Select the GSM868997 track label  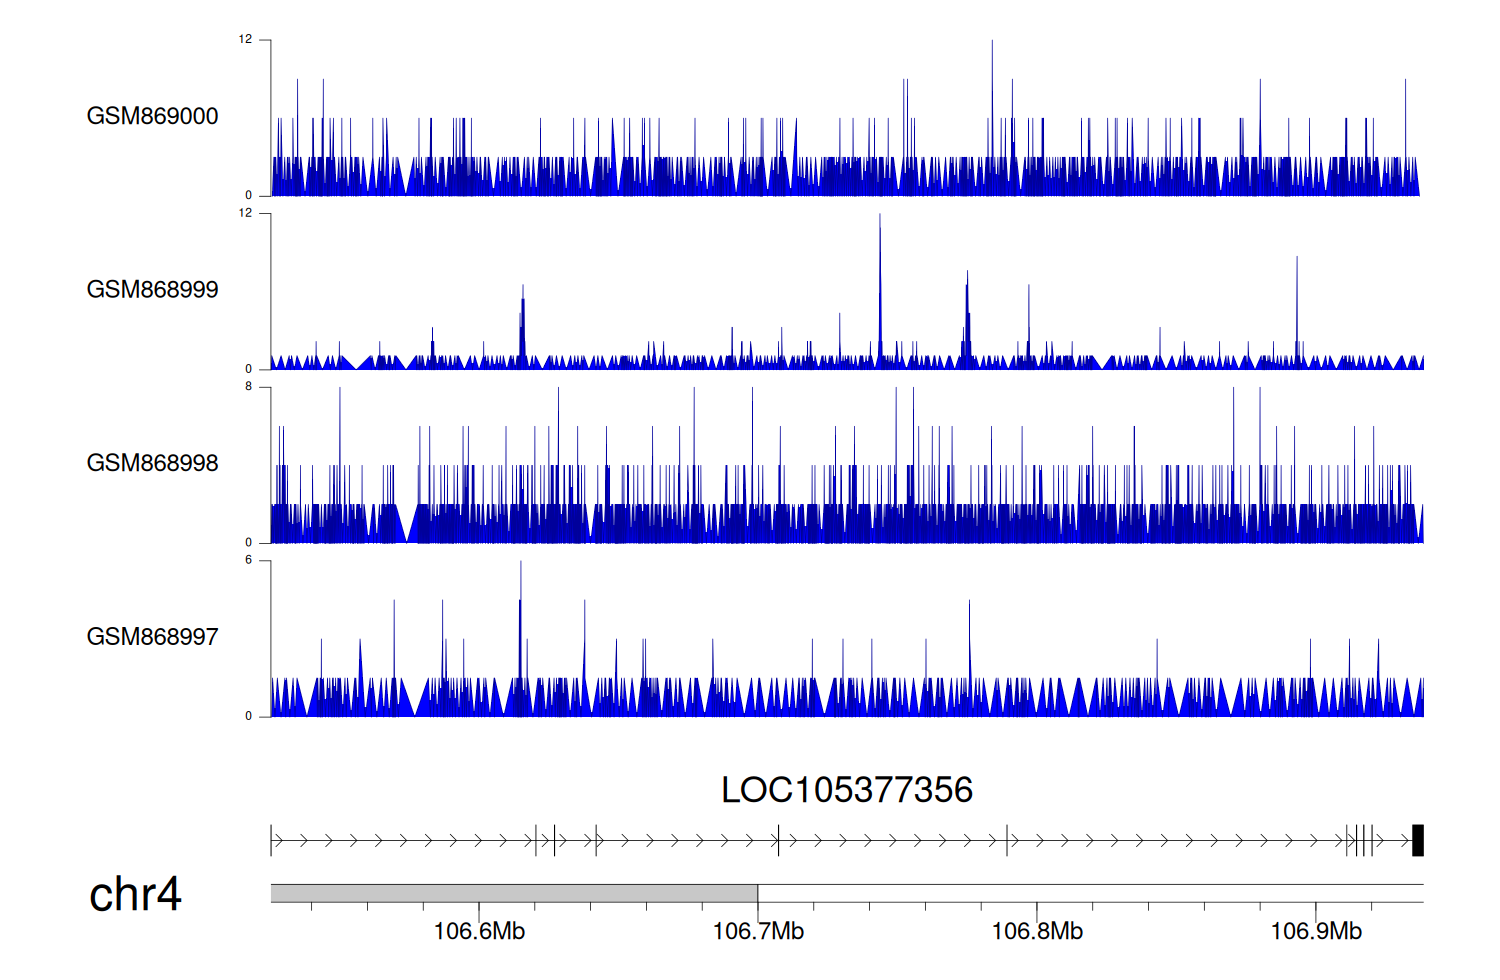point(152,637)
